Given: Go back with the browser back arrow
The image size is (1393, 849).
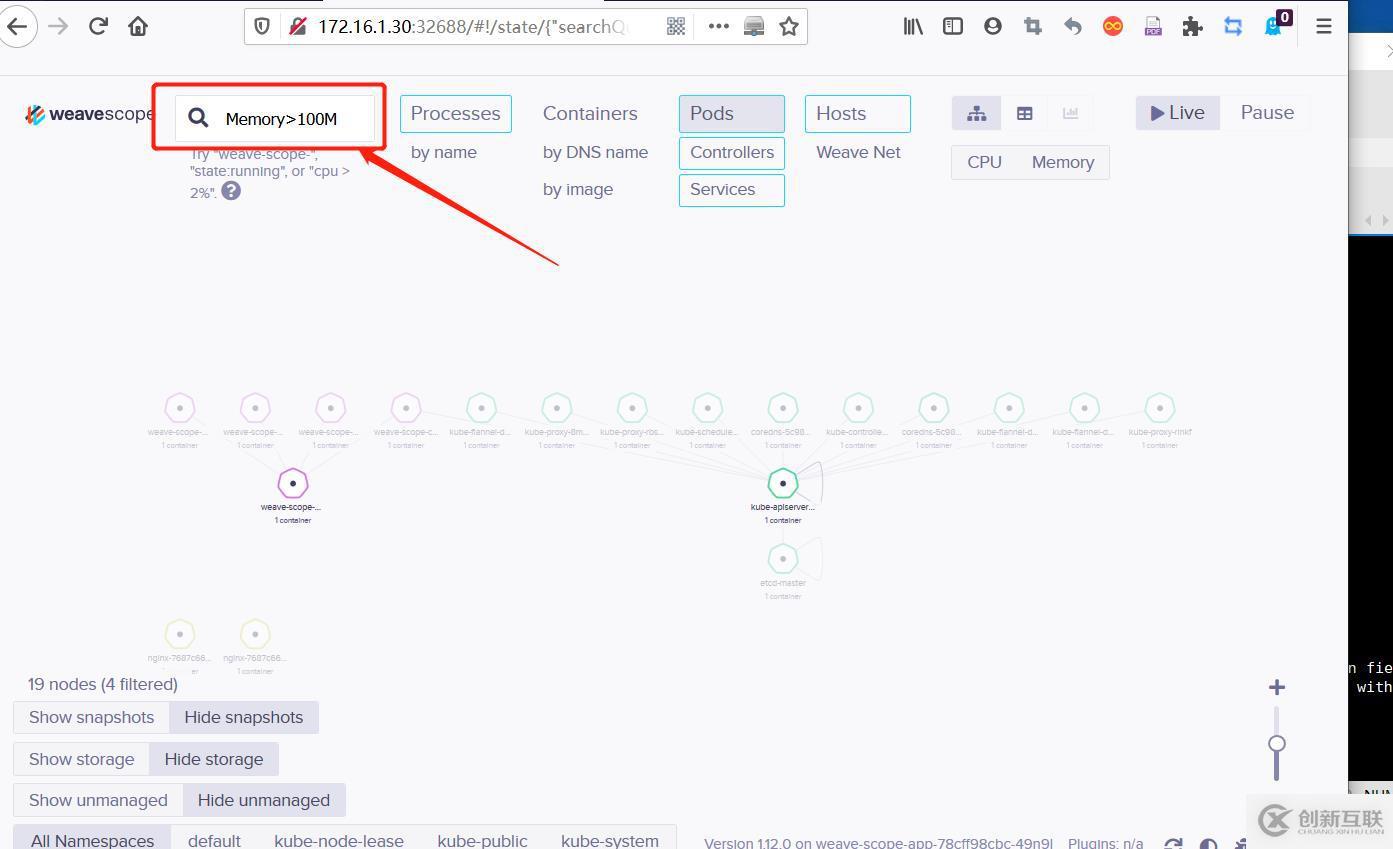Looking at the screenshot, I should coord(17,27).
